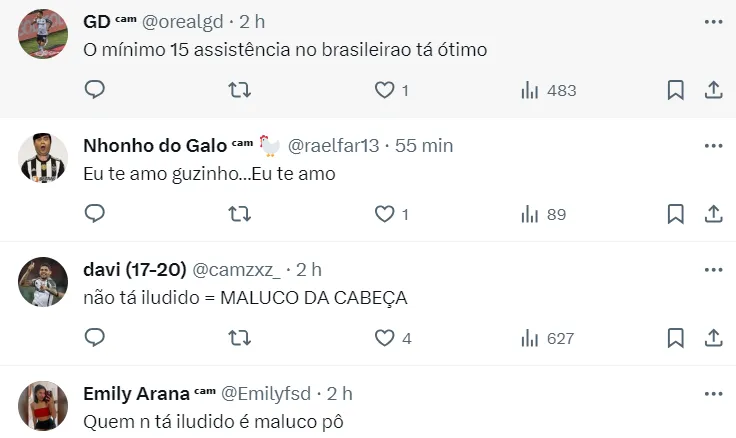Open more options on Nhonho do Galo's tweet
This screenshot has width=736, height=438.
pyautogui.click(x=713, y=146)
